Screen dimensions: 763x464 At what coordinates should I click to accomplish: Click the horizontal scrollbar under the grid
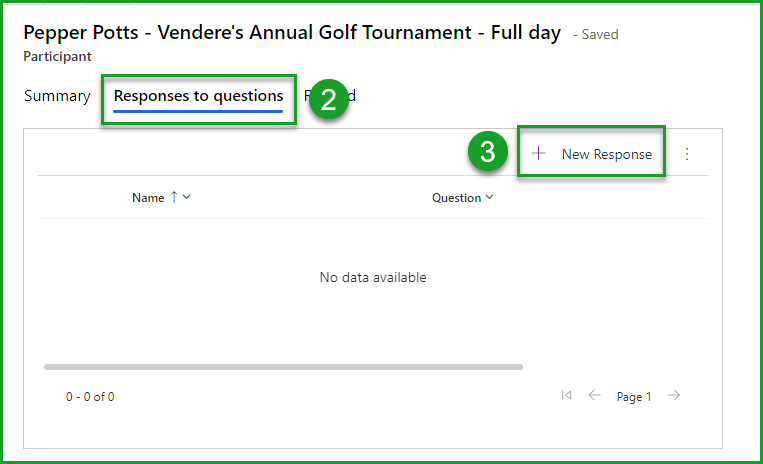tap(283, 367)
